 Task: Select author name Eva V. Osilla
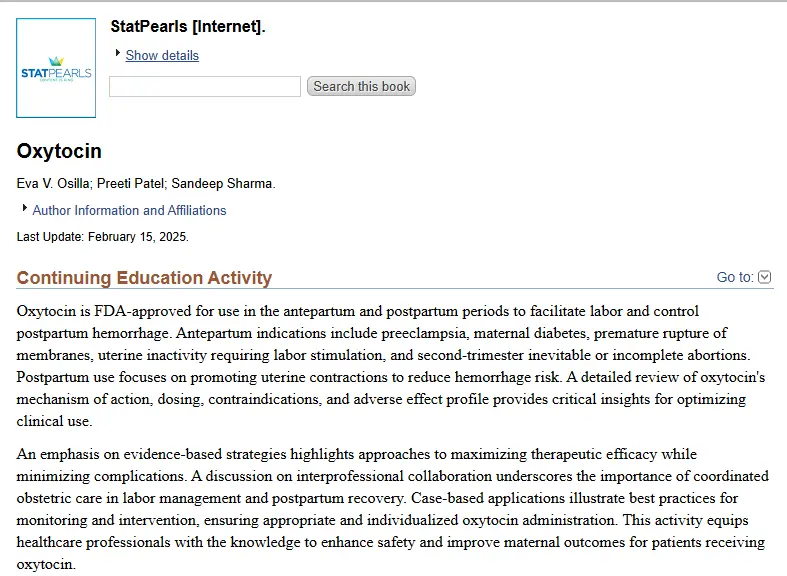click(x=53, y=184)
